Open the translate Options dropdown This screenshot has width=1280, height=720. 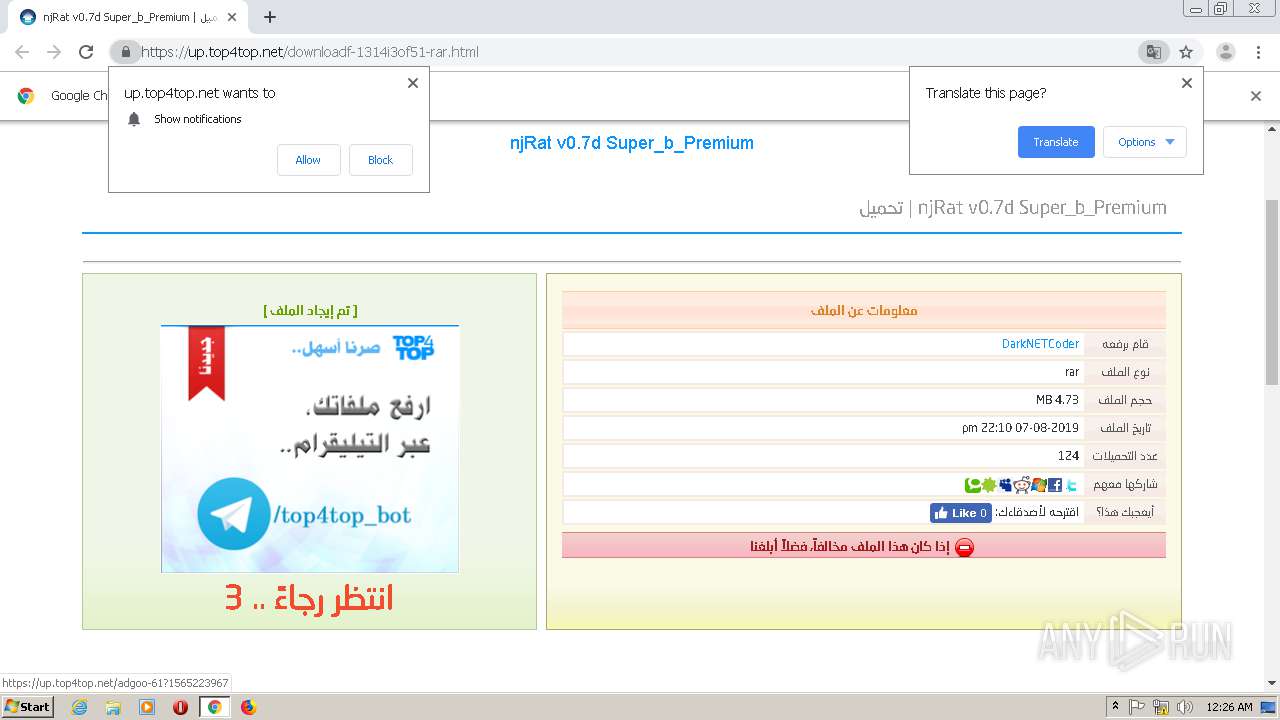click(x=1145, y=142)
